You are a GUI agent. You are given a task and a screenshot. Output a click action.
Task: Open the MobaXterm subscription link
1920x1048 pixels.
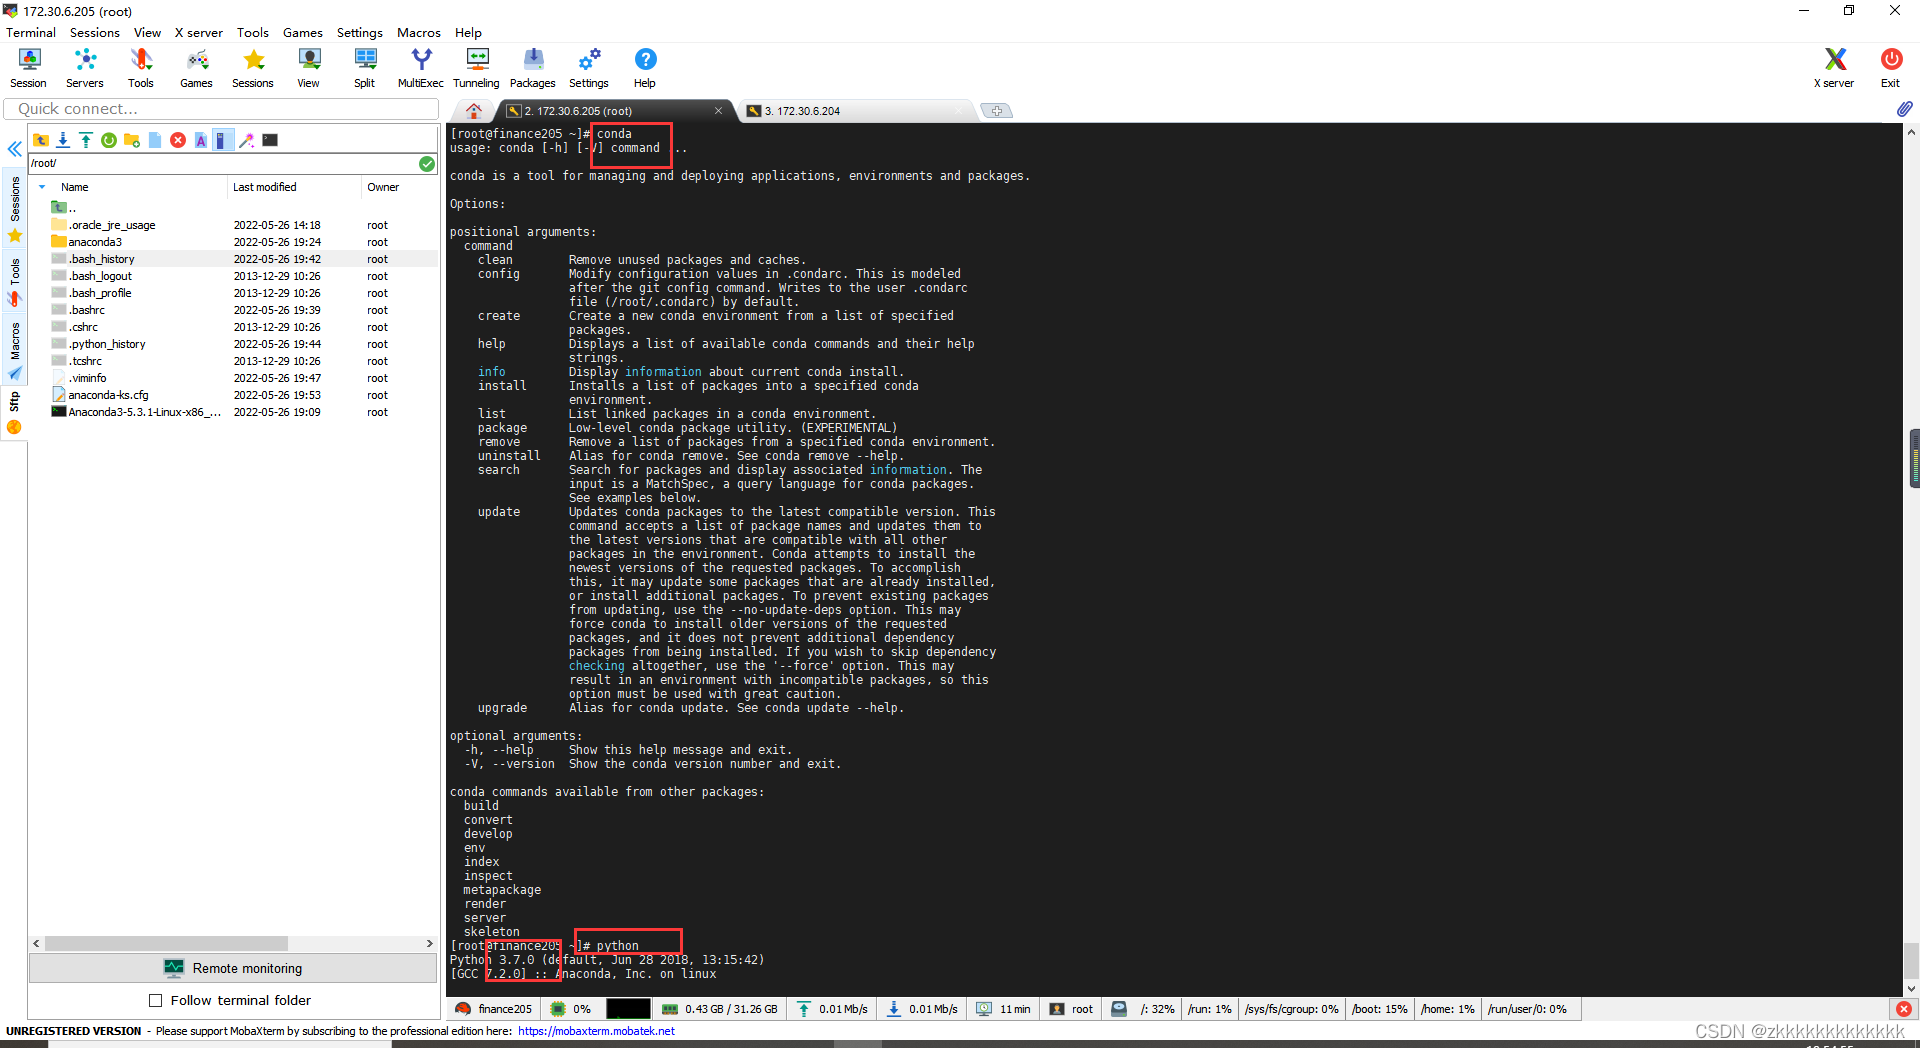(x=596, y=1031)
